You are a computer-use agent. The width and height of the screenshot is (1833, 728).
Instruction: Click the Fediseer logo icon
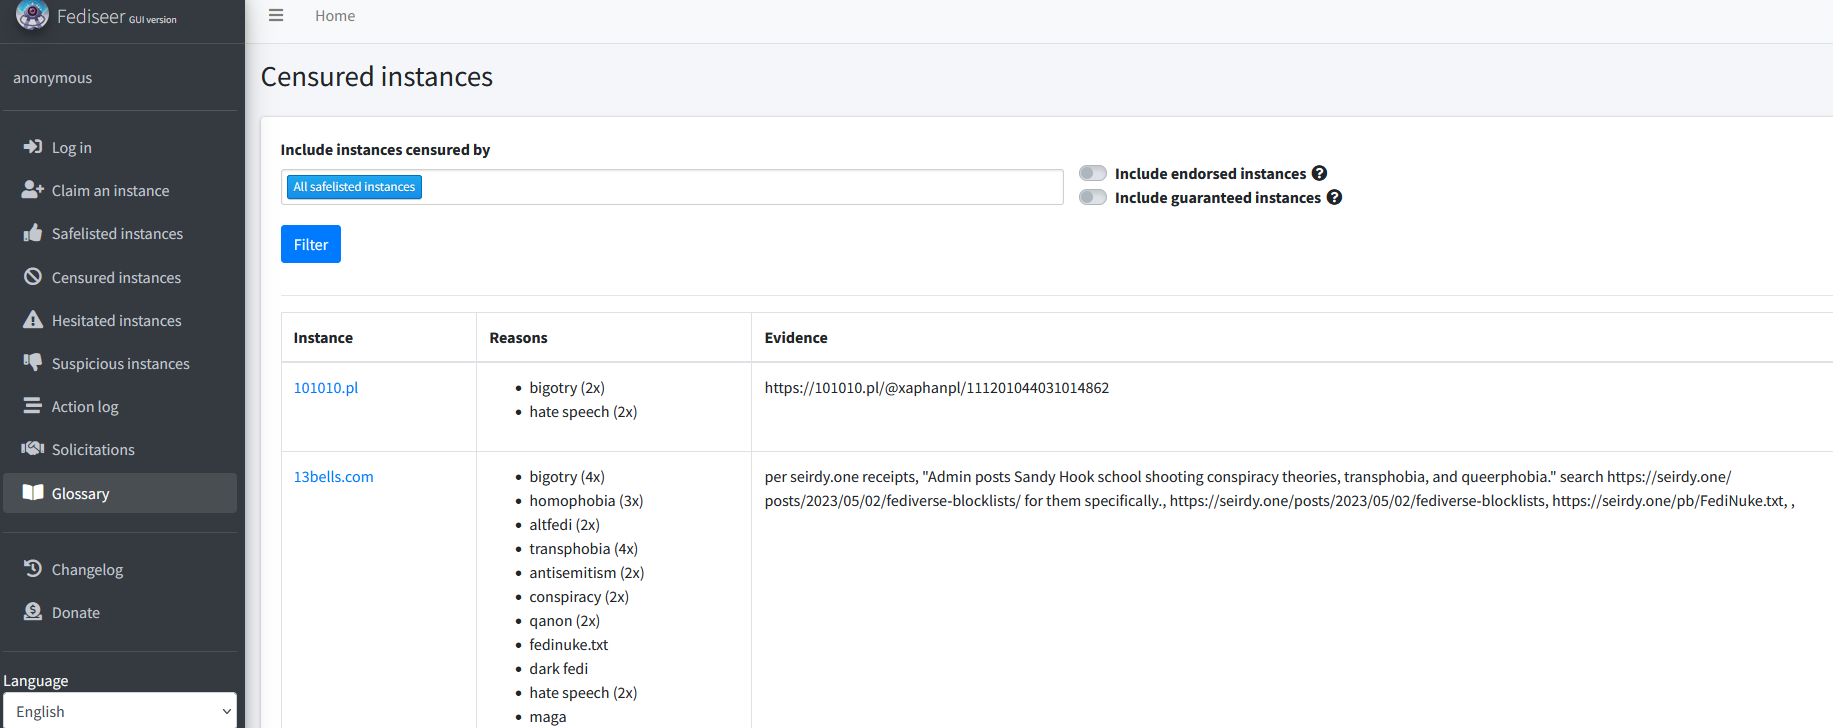point(32,14)
